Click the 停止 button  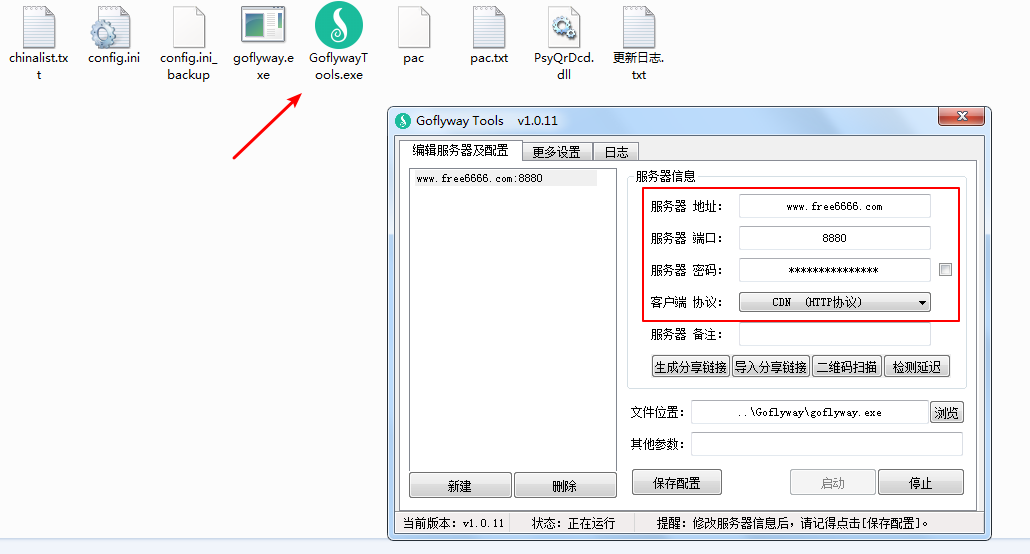tap(920, 483)
